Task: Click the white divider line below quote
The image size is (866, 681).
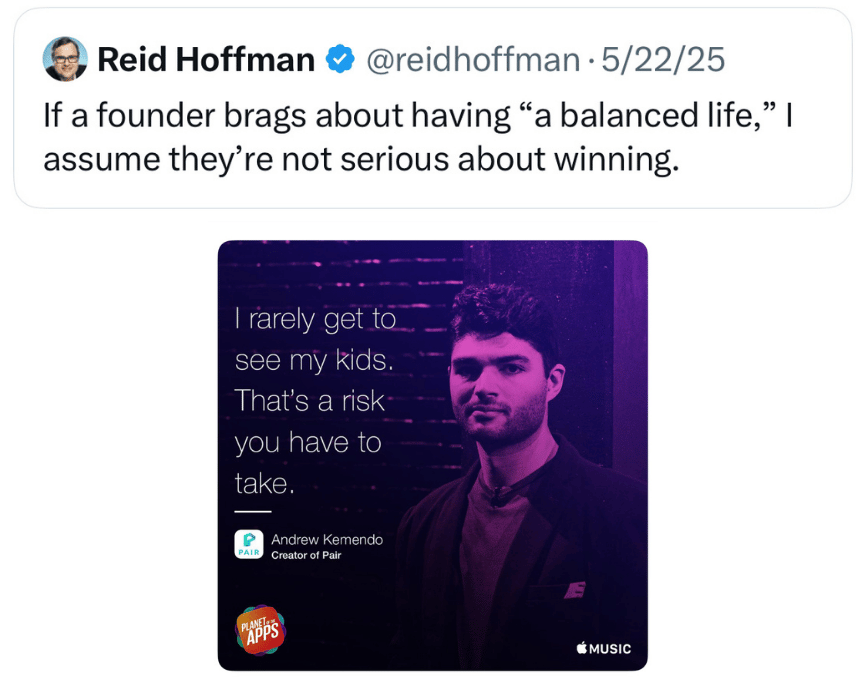Action: (252, 511)
